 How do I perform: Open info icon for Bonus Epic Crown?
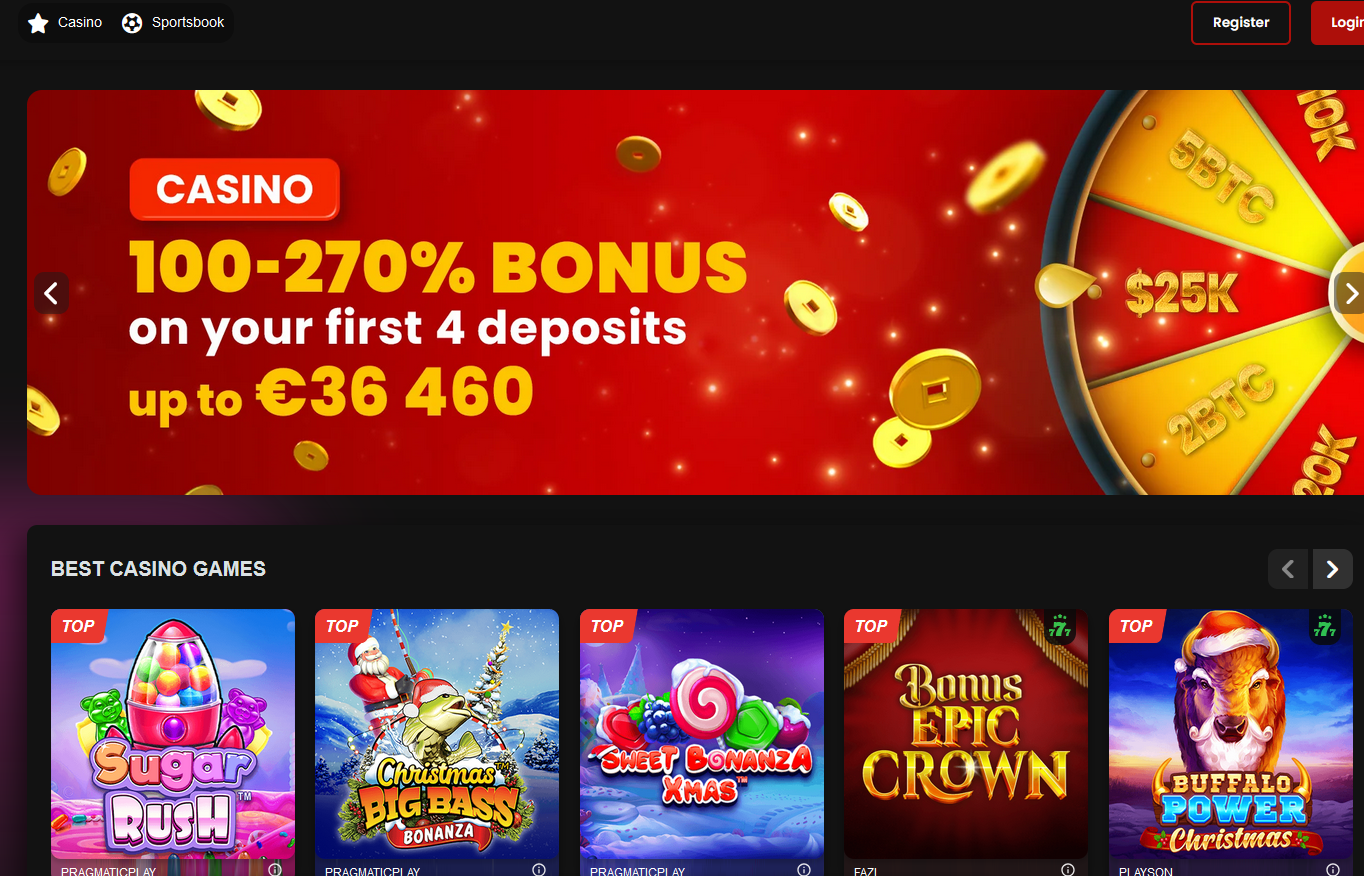(1067, 870)
